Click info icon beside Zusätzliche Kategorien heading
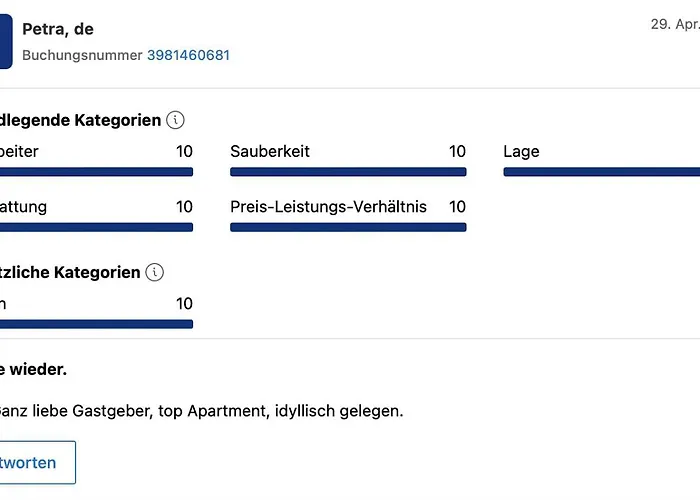 pyautogui.click(x=155, y=272)
